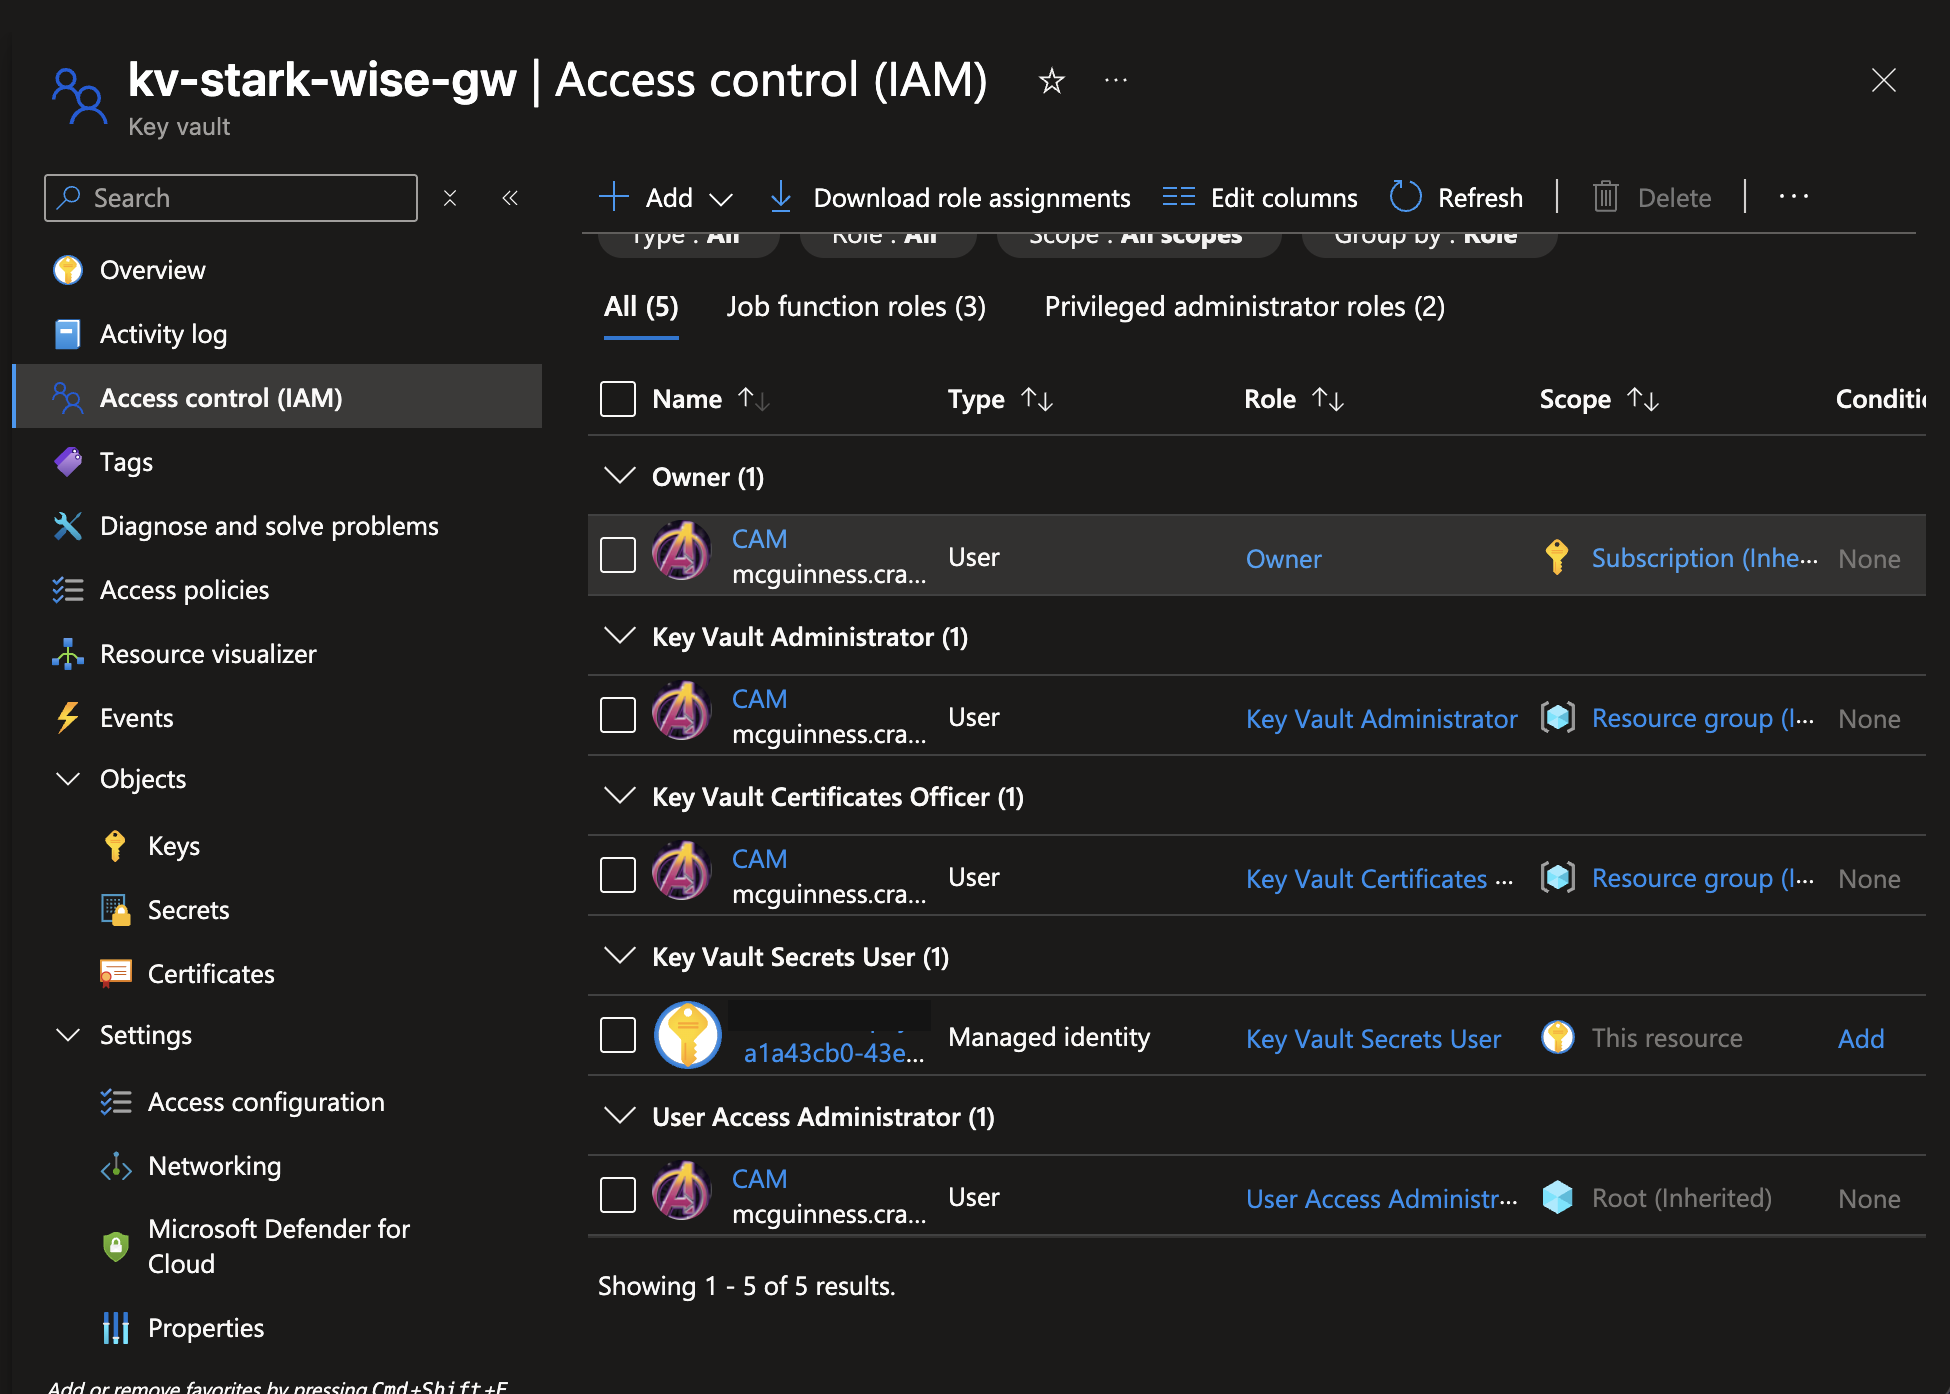Open Resource group scope in Administrator row
This screenshot has width=1950, height=1394.
1702,718
